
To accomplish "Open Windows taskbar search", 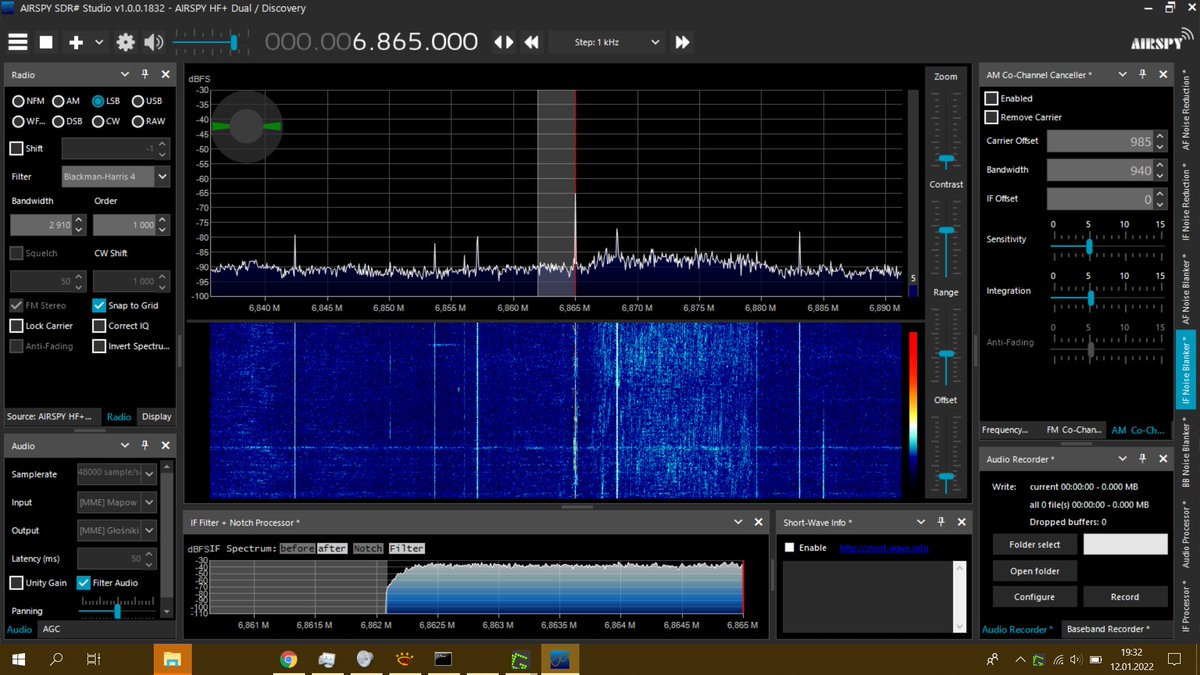I will coord(57,659).
